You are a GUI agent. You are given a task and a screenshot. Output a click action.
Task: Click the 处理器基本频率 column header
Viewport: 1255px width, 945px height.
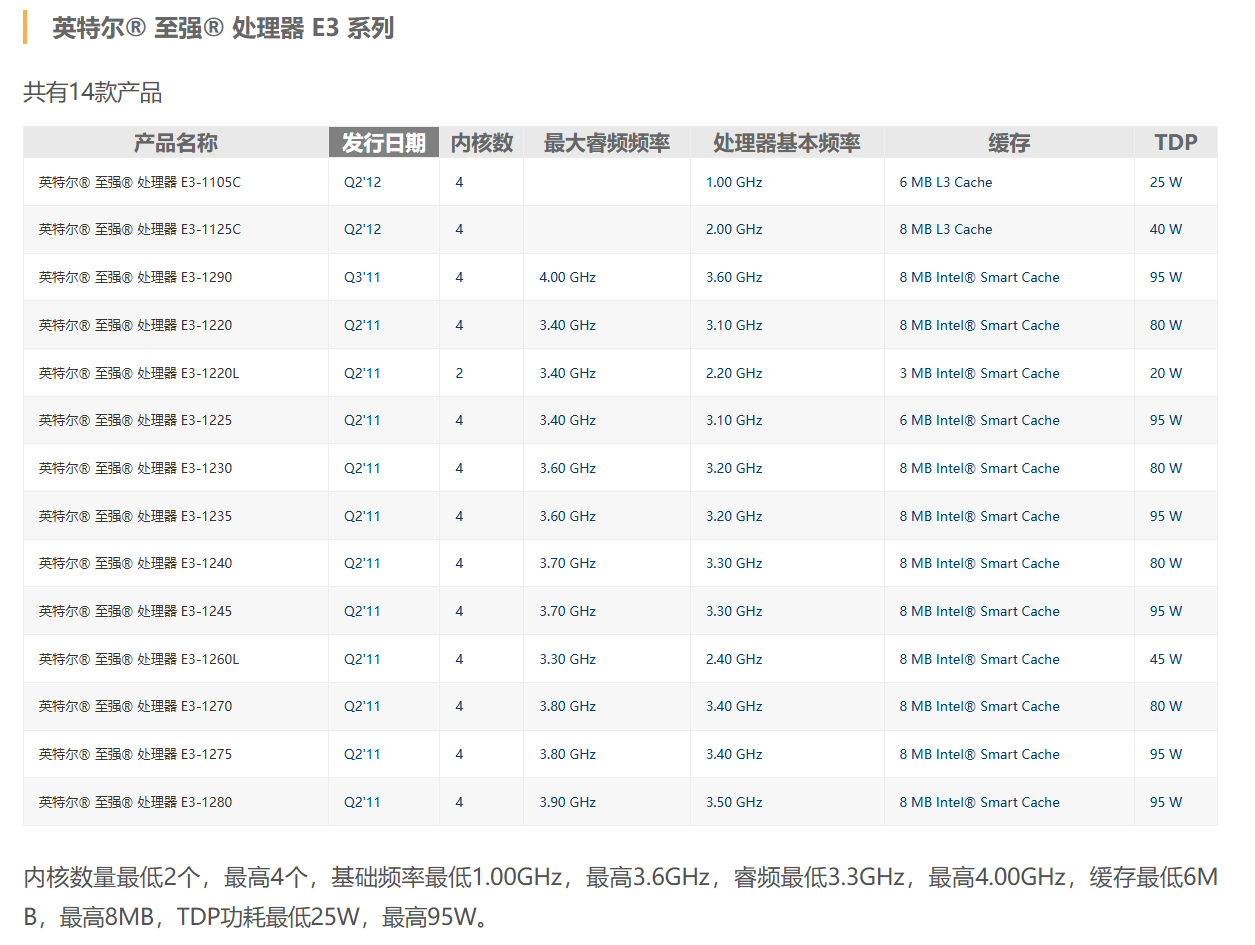coord(786,143)
